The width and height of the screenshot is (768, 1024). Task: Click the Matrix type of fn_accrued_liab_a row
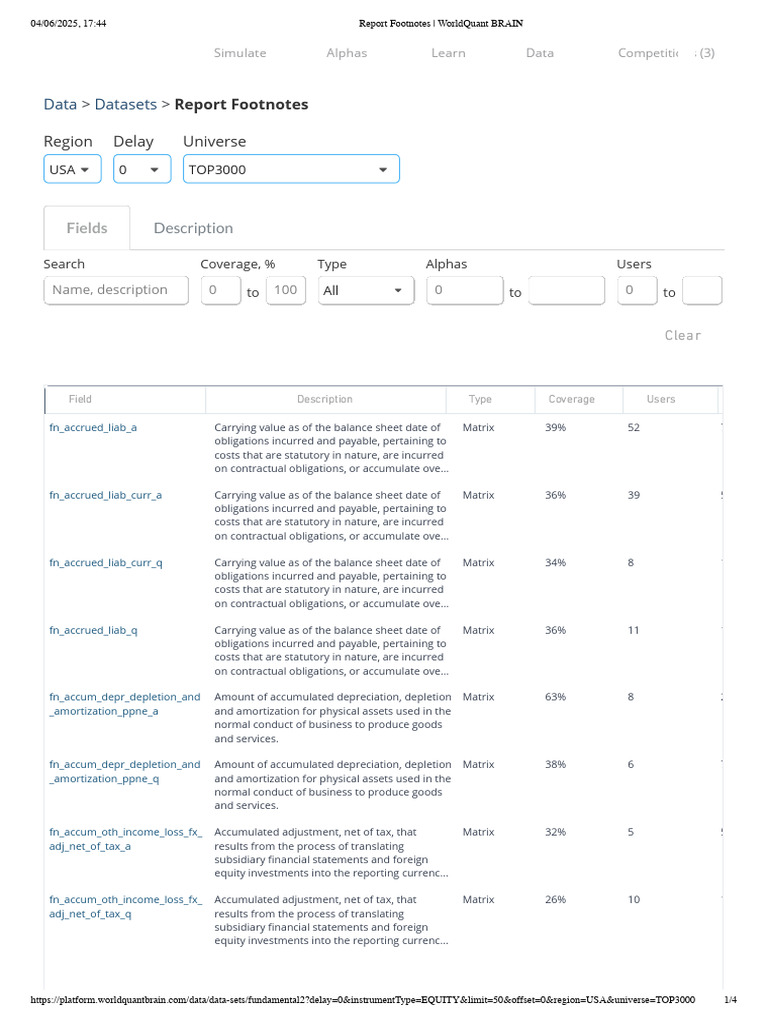tap(479, 428)
